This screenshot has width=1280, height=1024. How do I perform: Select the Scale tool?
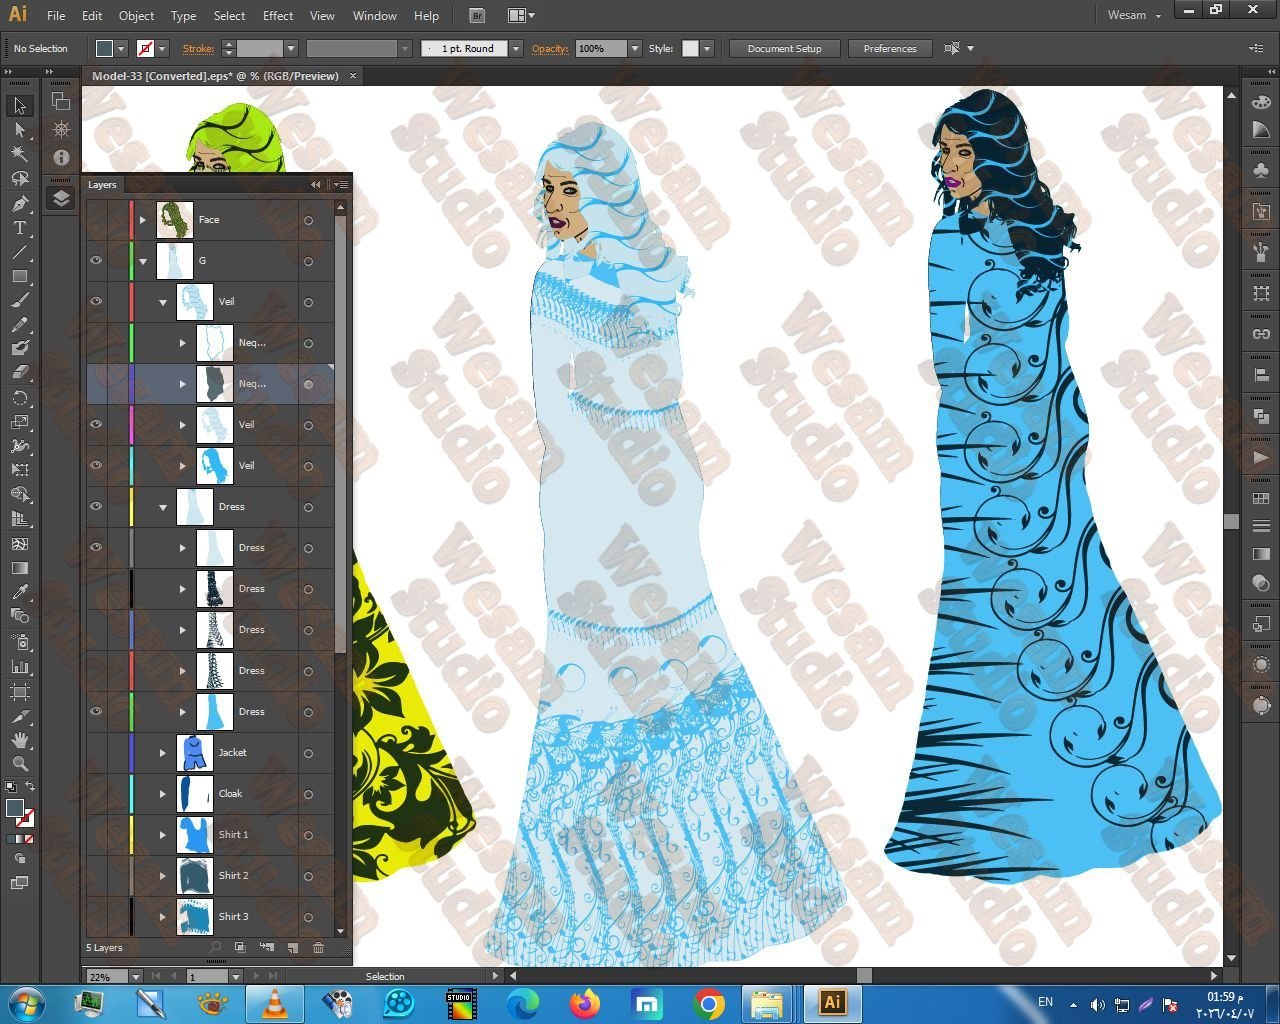[20, 422]
